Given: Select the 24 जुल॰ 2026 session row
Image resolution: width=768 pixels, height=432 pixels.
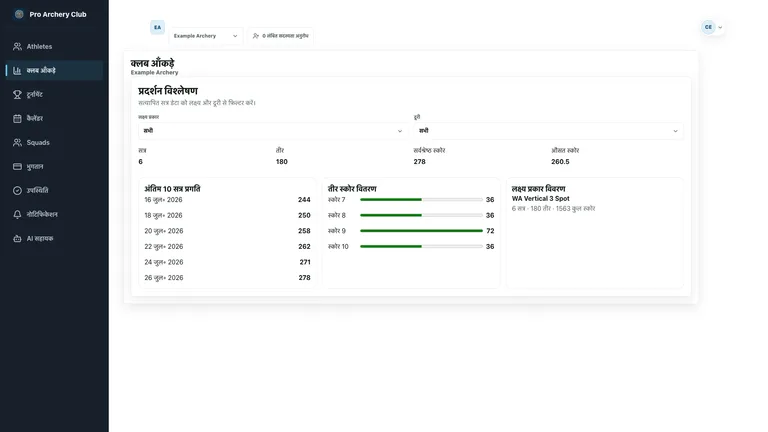Looking at the screenshot, I should click(227, 262).
